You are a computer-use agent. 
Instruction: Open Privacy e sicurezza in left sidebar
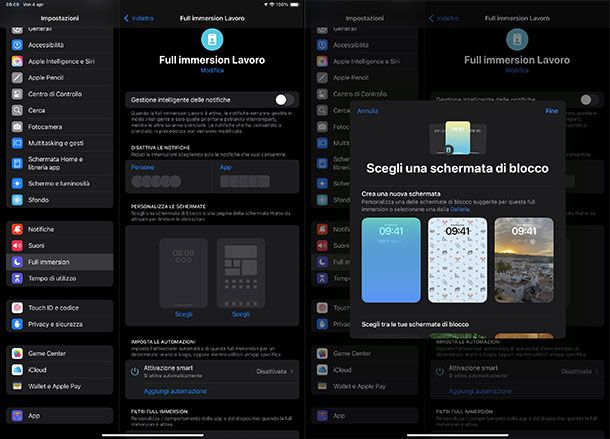60,324
